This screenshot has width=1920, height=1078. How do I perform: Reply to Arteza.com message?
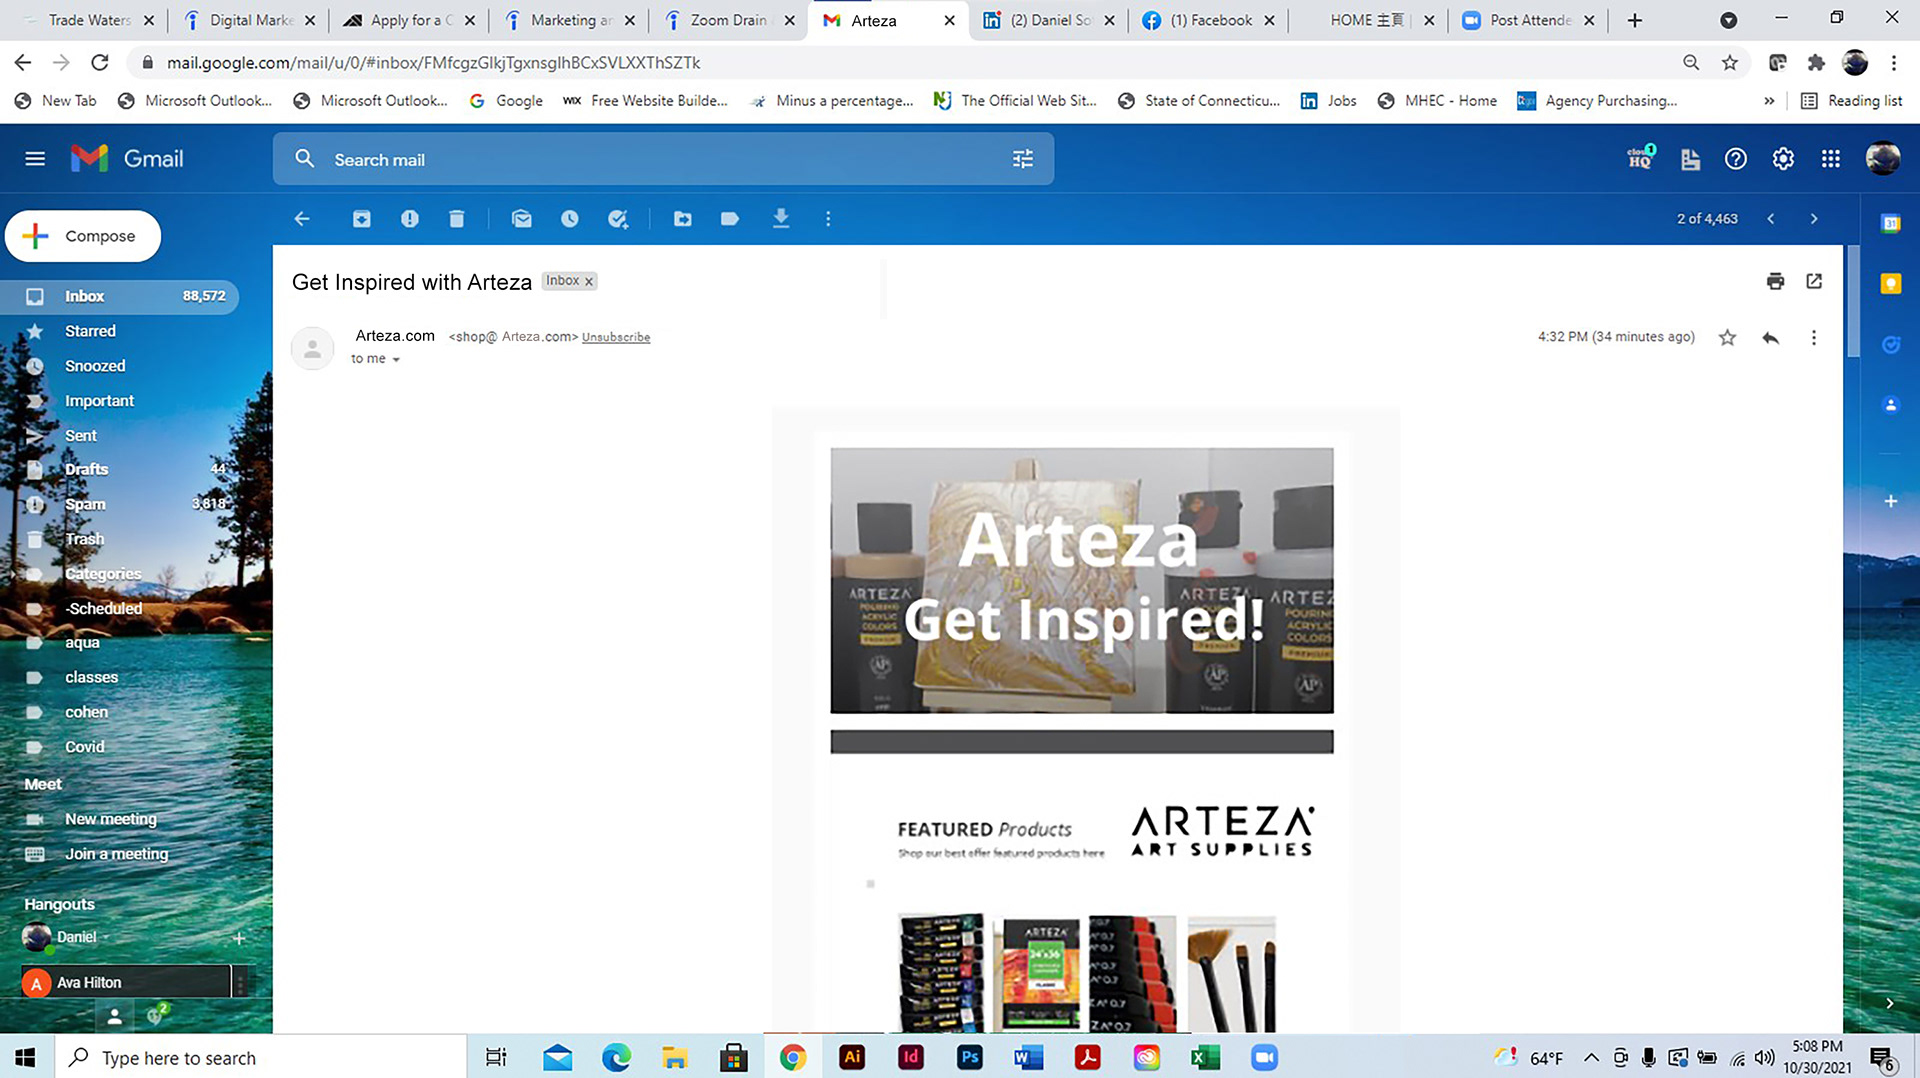(x=1771, y=337)
